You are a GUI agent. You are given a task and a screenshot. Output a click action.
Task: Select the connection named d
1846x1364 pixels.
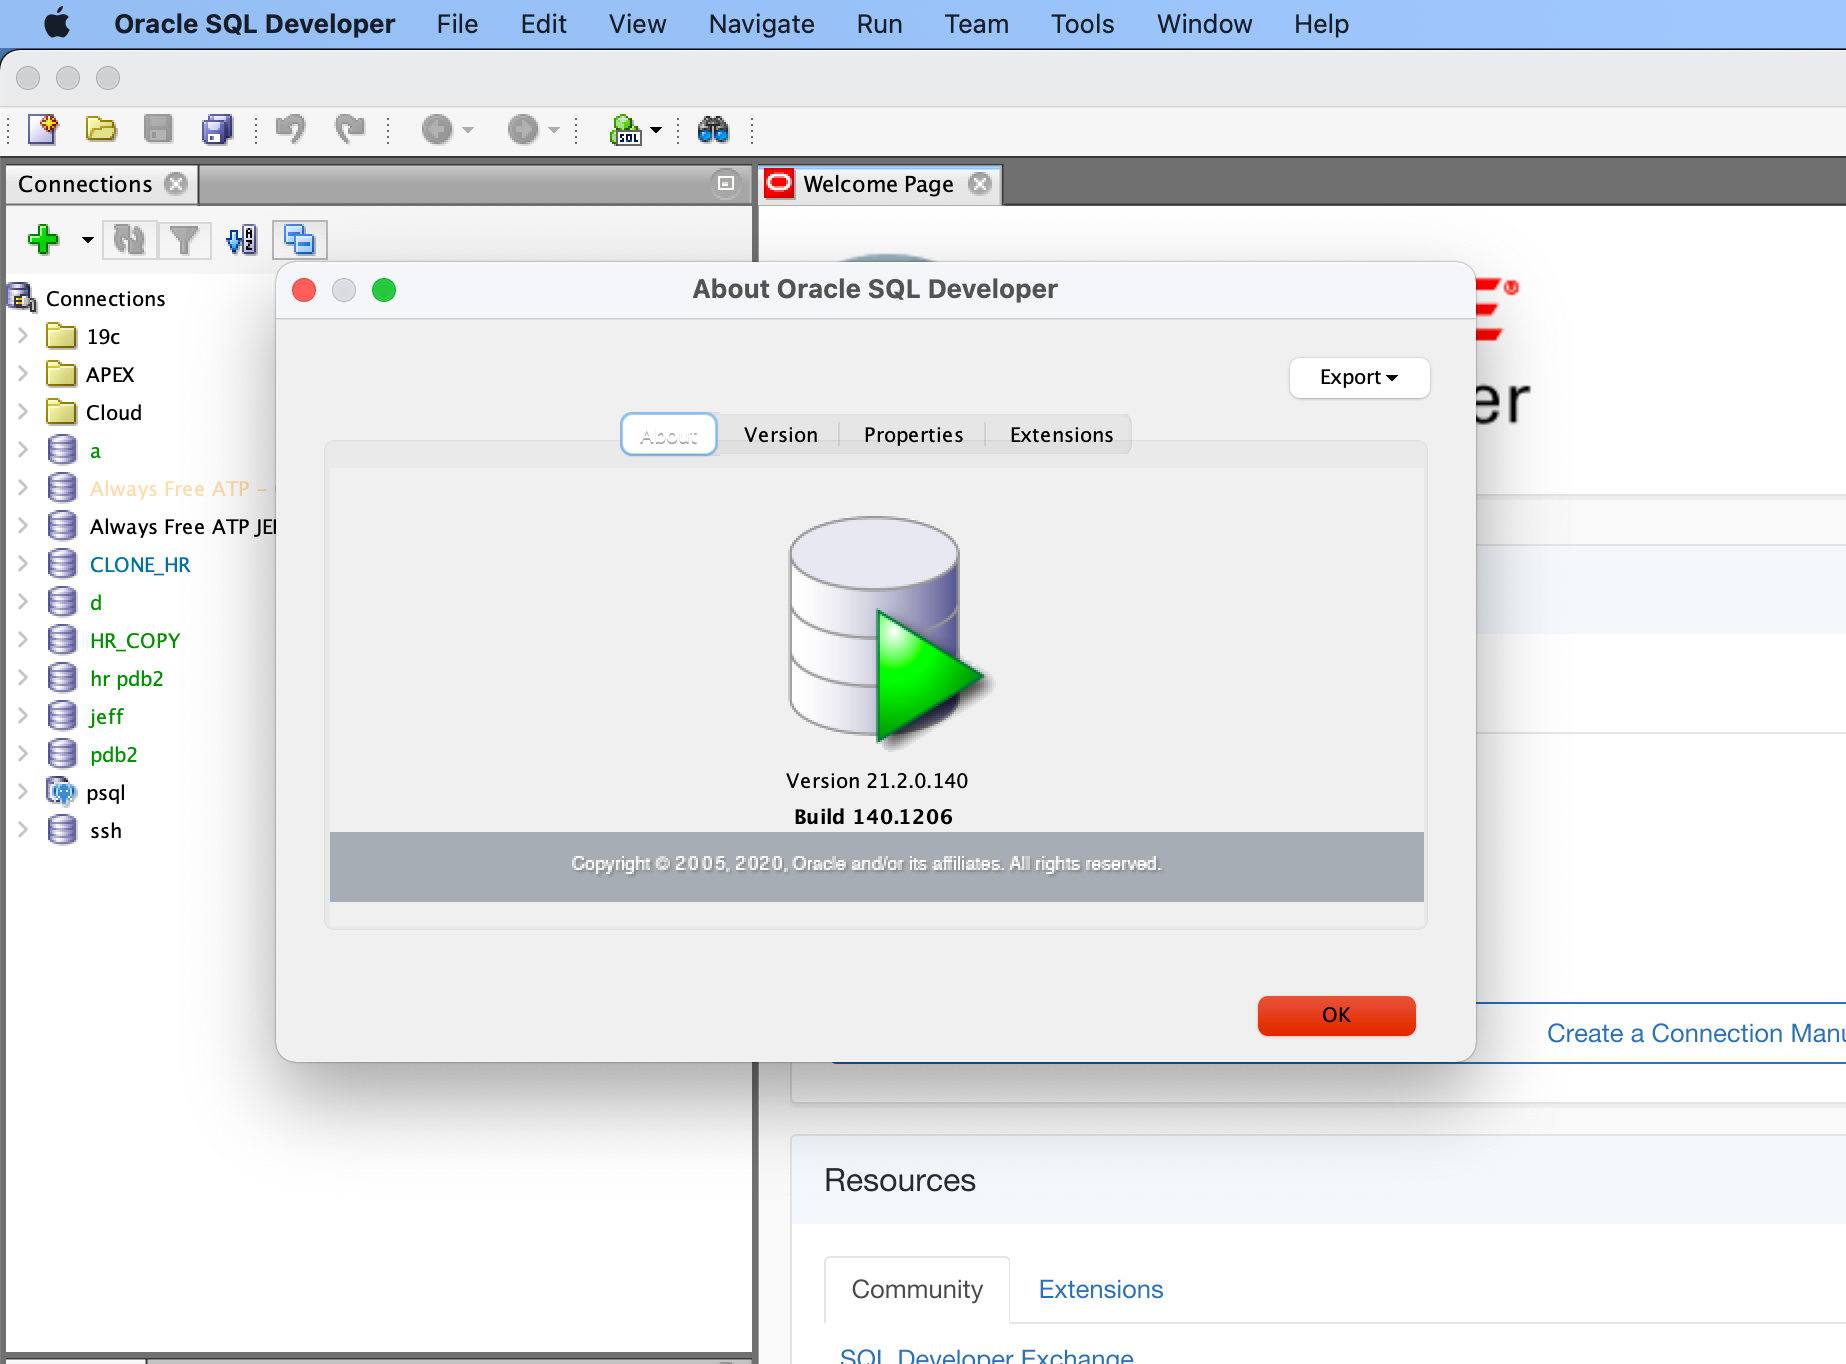96,603
